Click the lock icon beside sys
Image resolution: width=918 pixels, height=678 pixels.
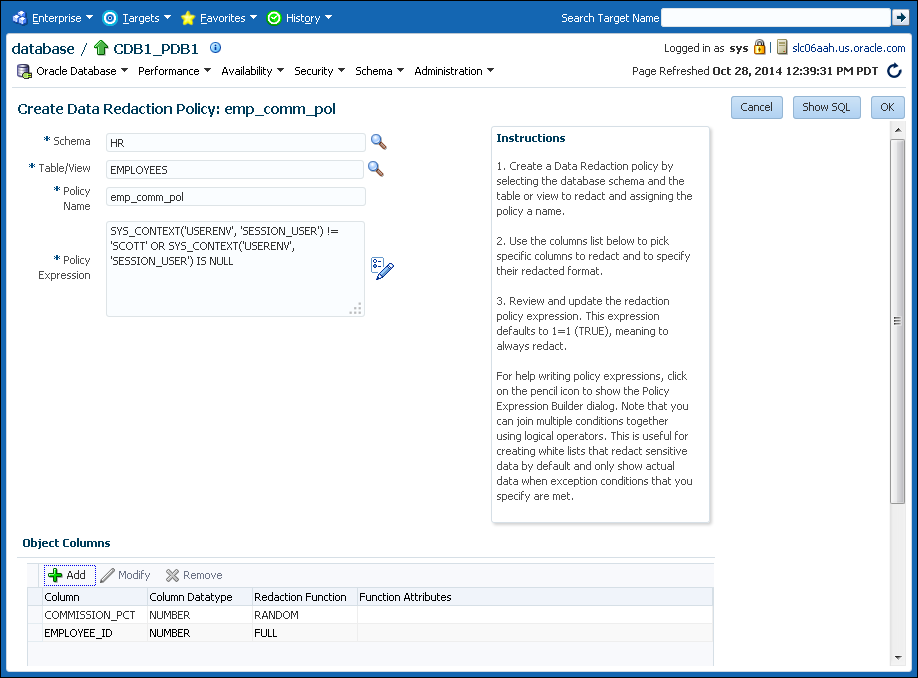tap(759, 47)
